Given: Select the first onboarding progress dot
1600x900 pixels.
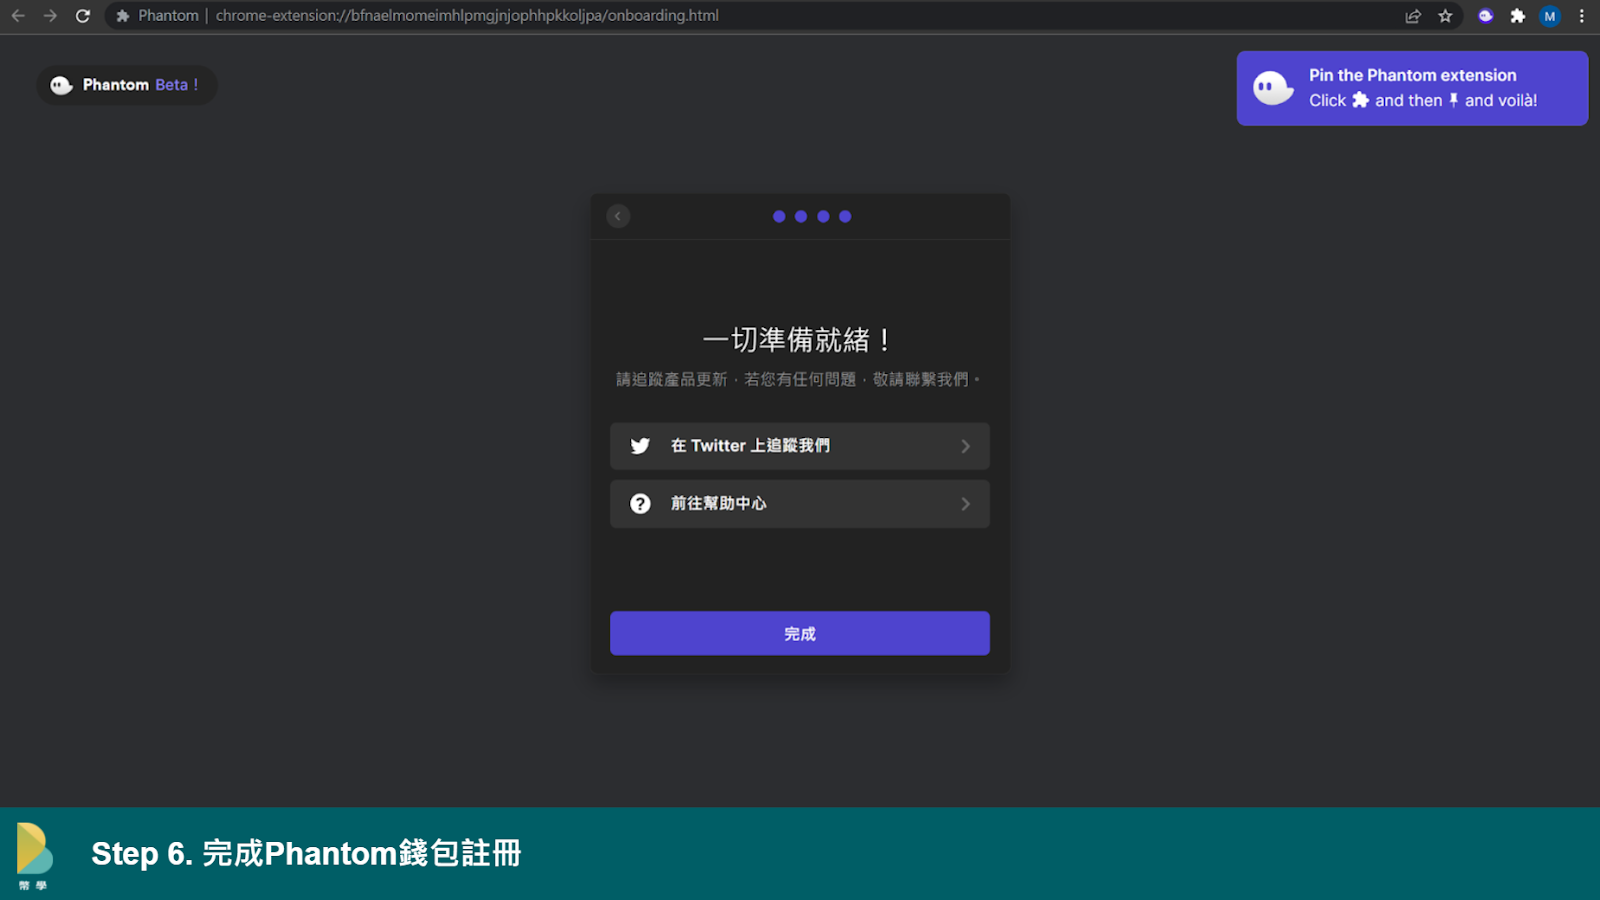Looking at the screenshot, I should 779,216.
